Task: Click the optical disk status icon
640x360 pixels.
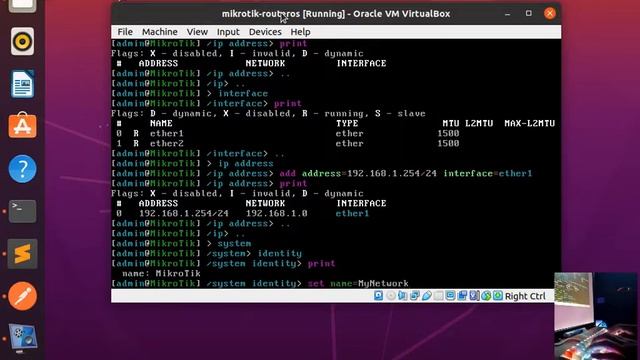Action: point(391,296)
